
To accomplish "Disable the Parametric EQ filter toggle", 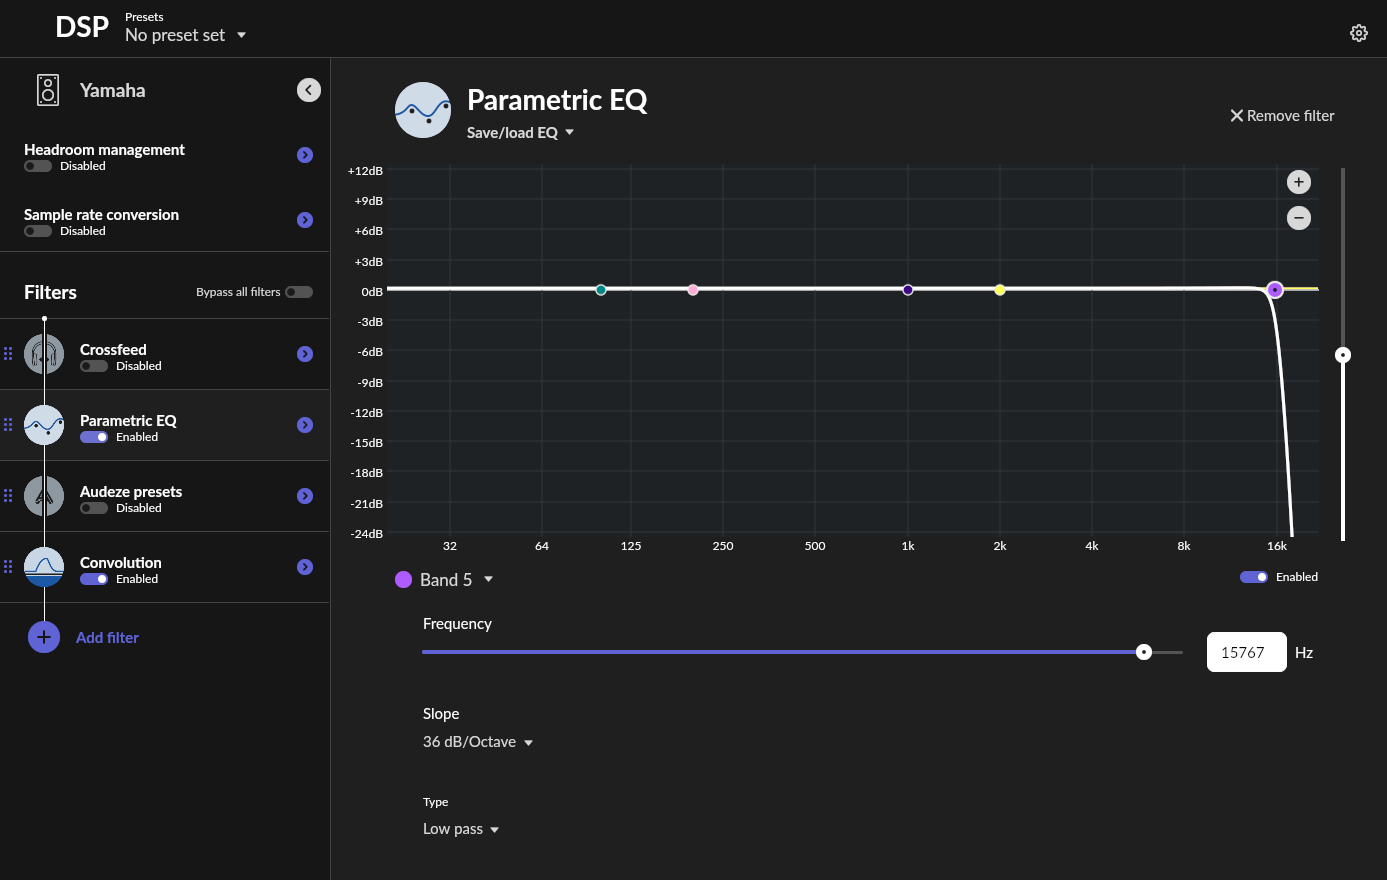I will [94, 437].
